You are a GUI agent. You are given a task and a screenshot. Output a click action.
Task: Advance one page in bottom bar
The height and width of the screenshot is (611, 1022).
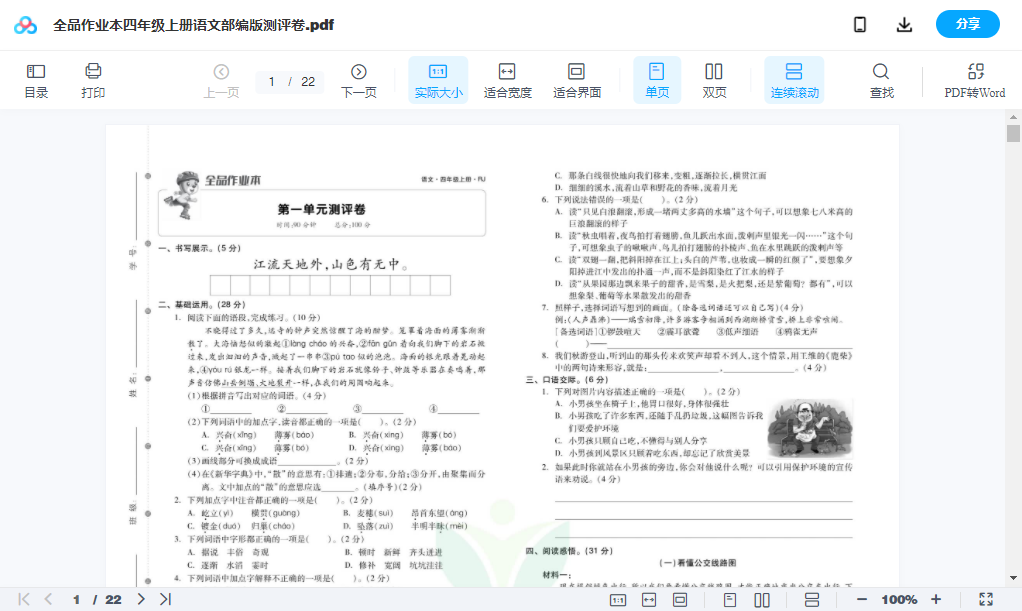pos(141,599)
